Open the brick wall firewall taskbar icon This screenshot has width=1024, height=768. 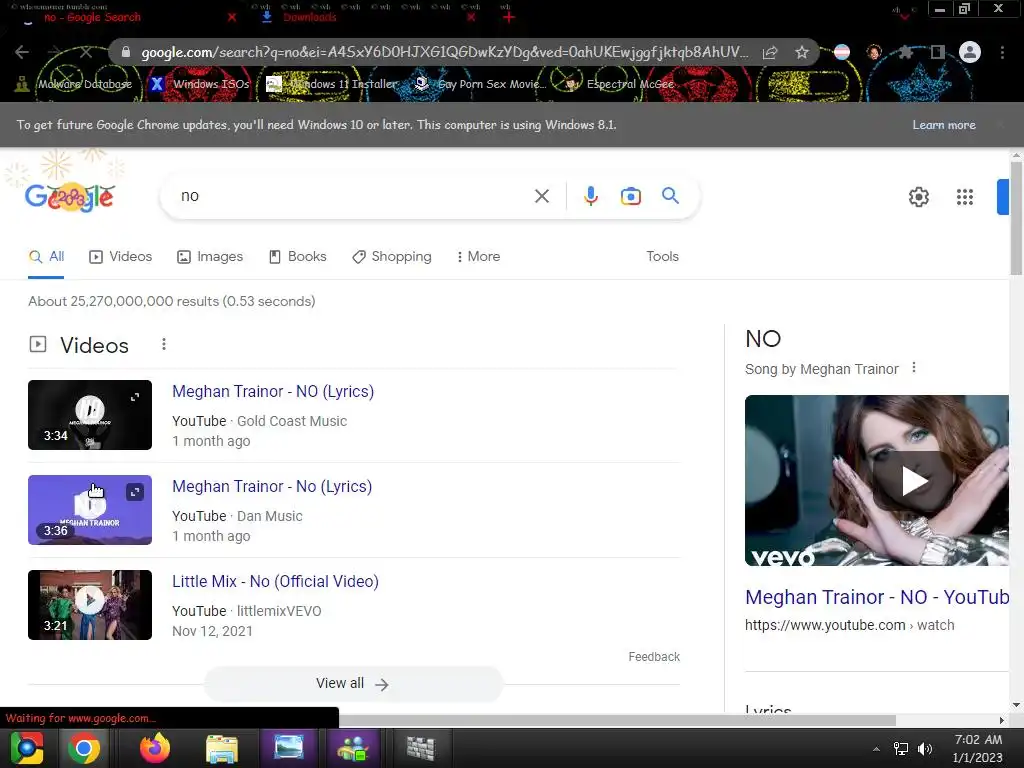(420, 748)
